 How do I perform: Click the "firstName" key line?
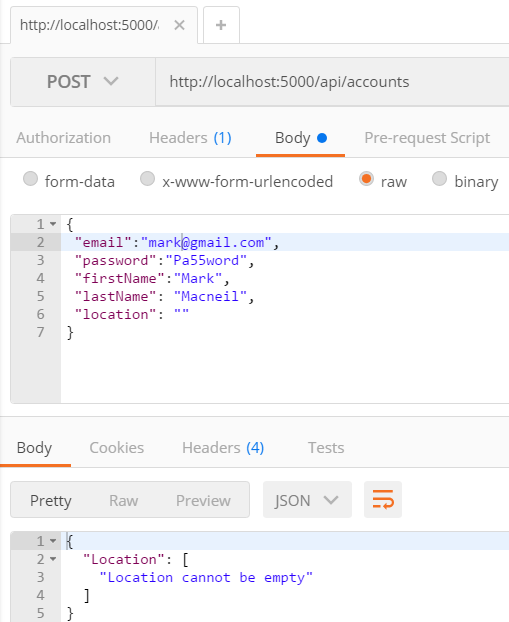tap(119, 278)
